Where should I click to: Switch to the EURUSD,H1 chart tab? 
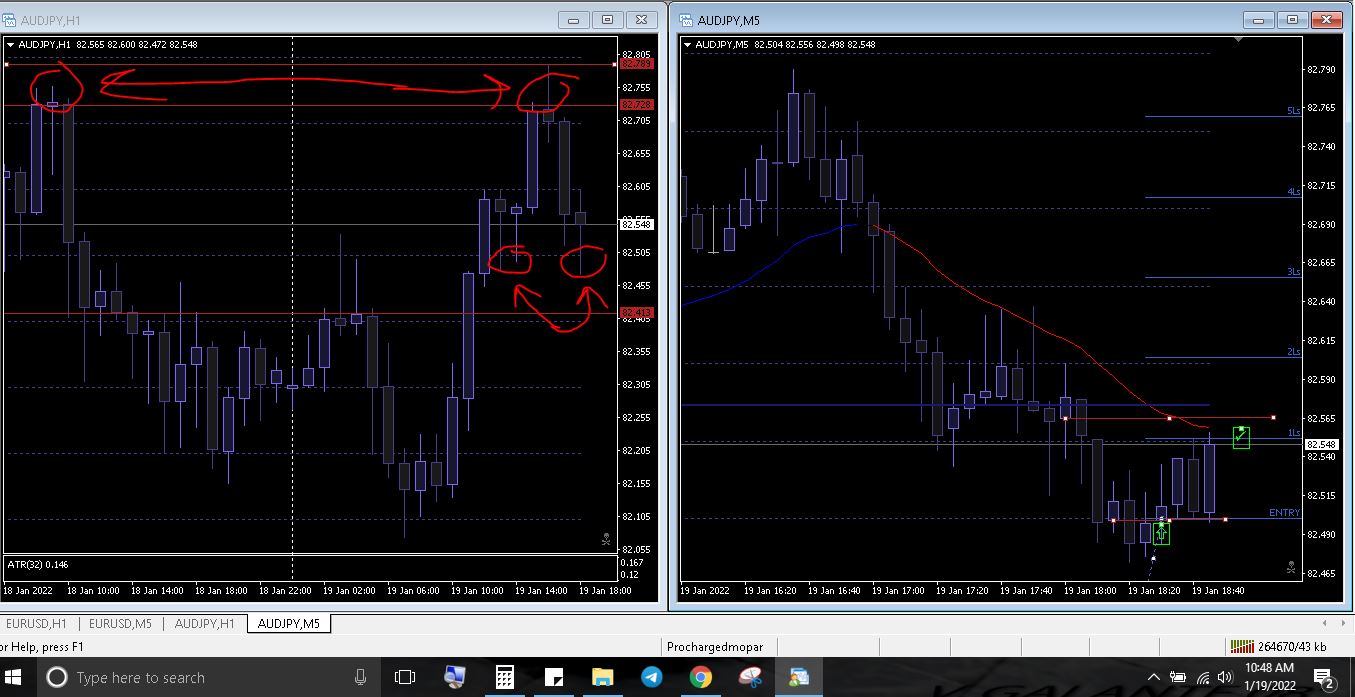click(x=37, y=623)
